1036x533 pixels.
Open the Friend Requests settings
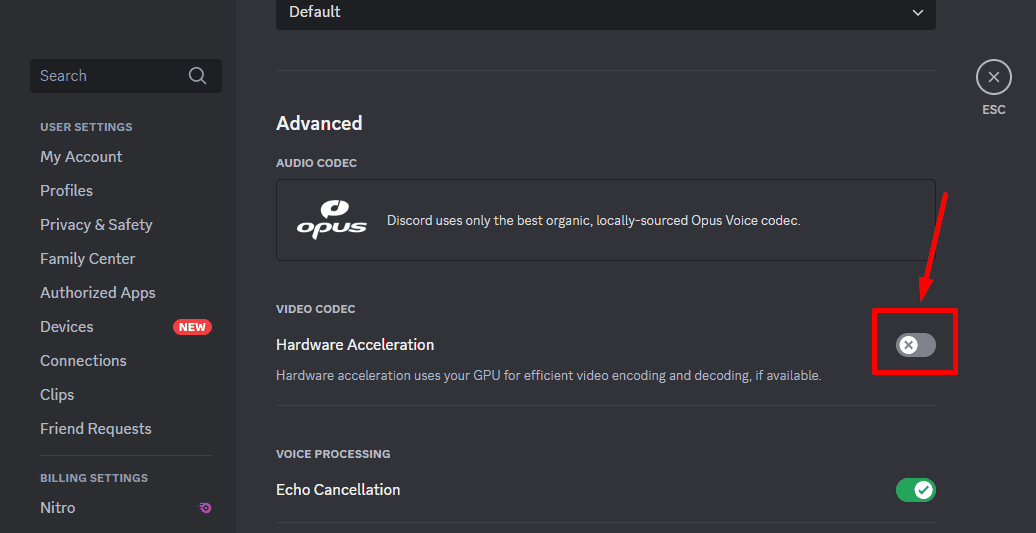click(96, 429)
